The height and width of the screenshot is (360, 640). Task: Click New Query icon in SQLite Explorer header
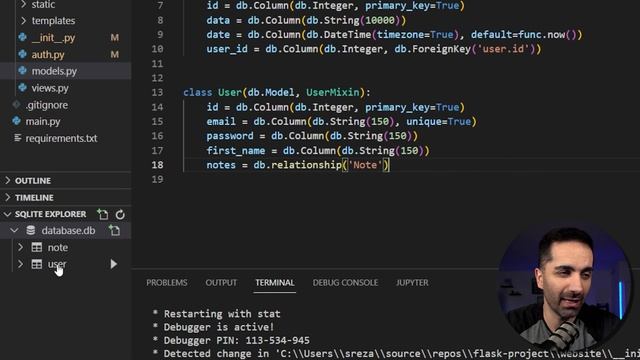click(x=103, y=214)
